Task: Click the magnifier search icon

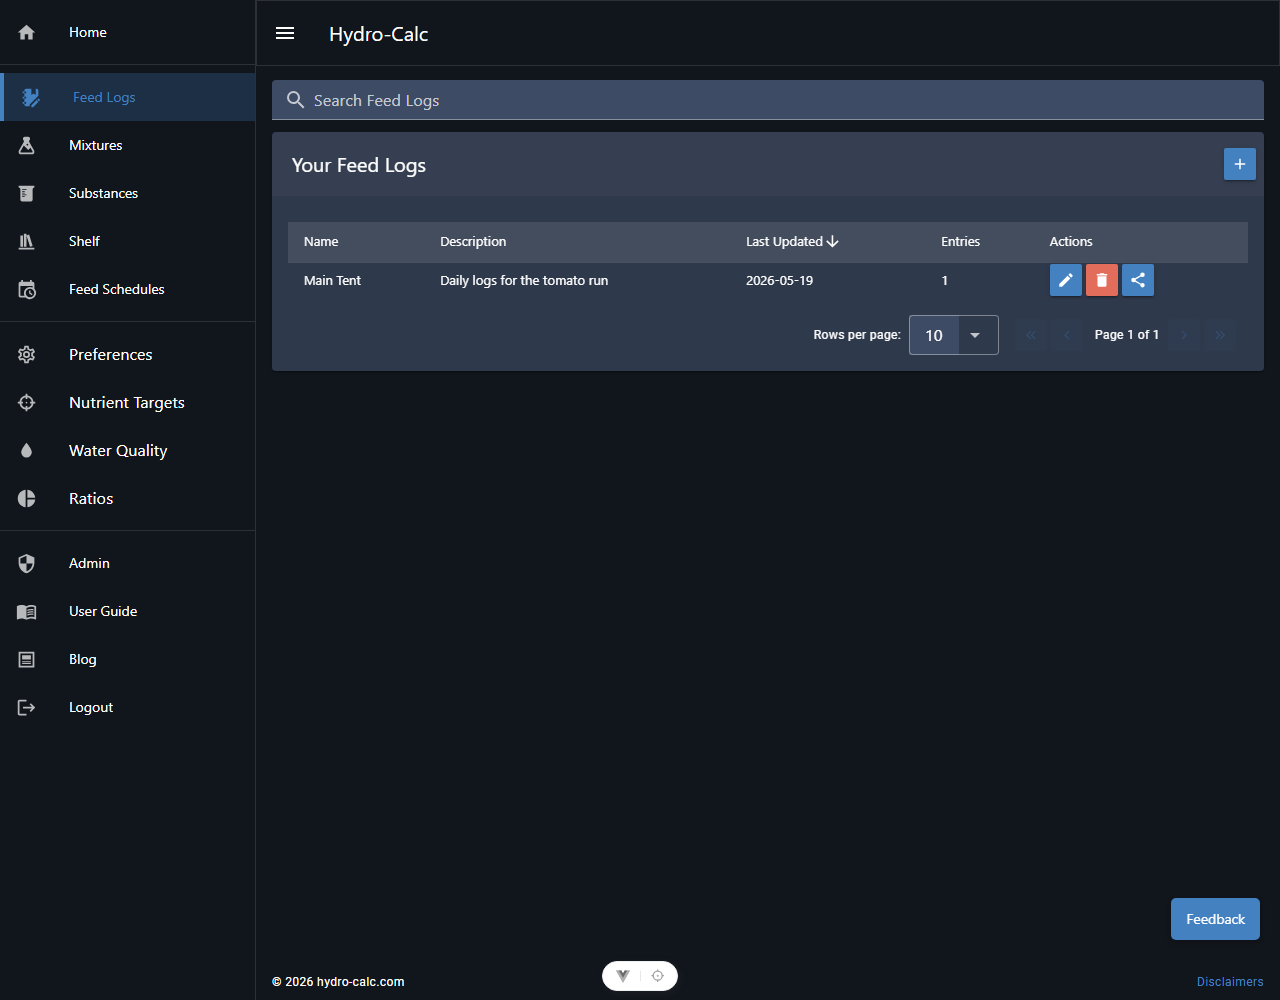Action: point(295,100)
